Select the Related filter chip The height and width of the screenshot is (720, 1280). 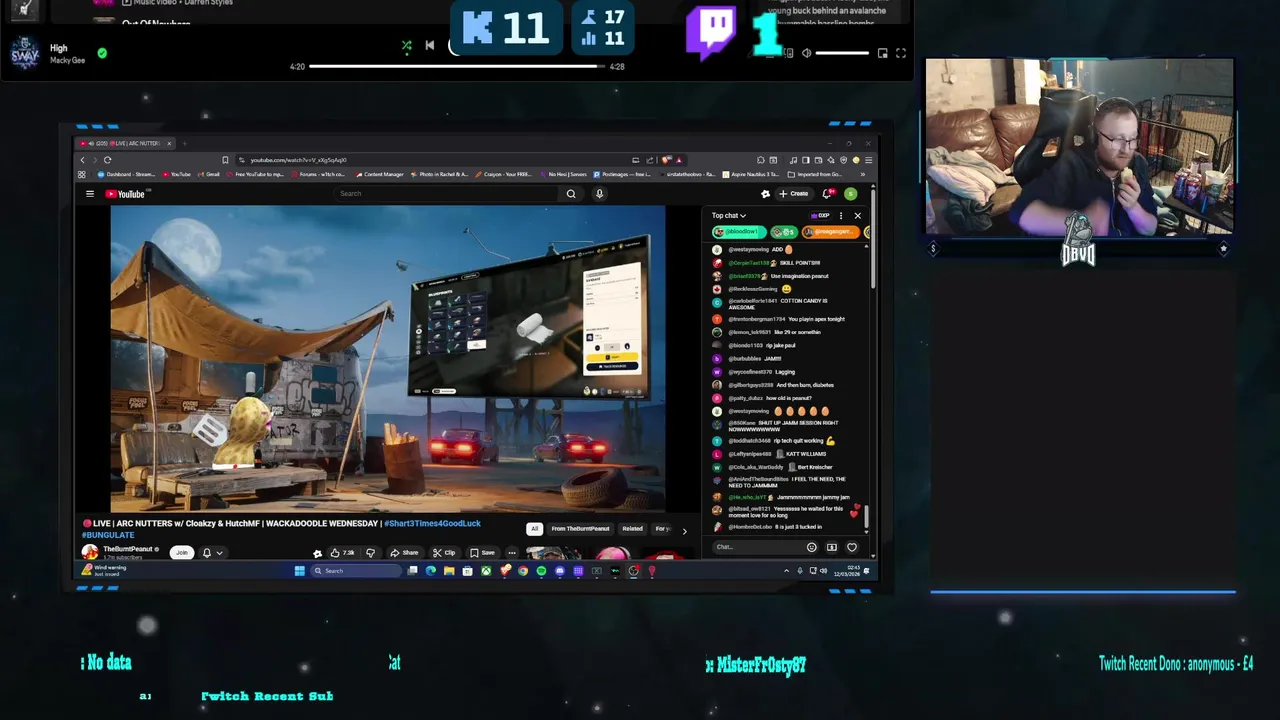click(632, 529)
